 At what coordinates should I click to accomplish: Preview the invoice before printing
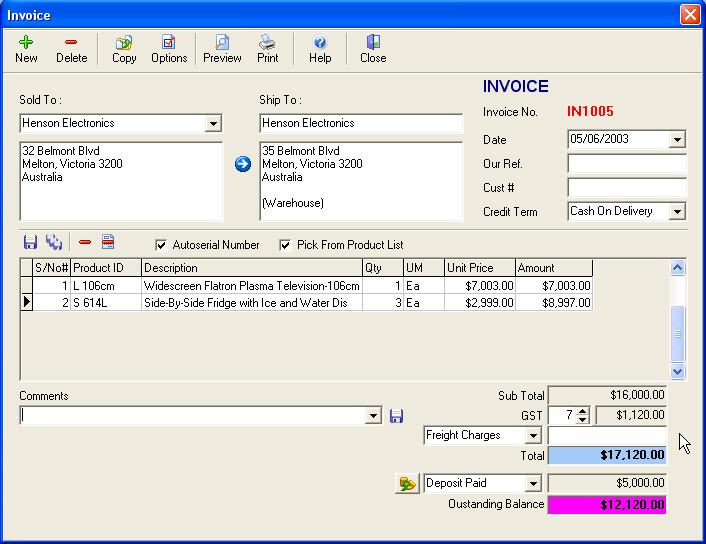coord(222,49)
